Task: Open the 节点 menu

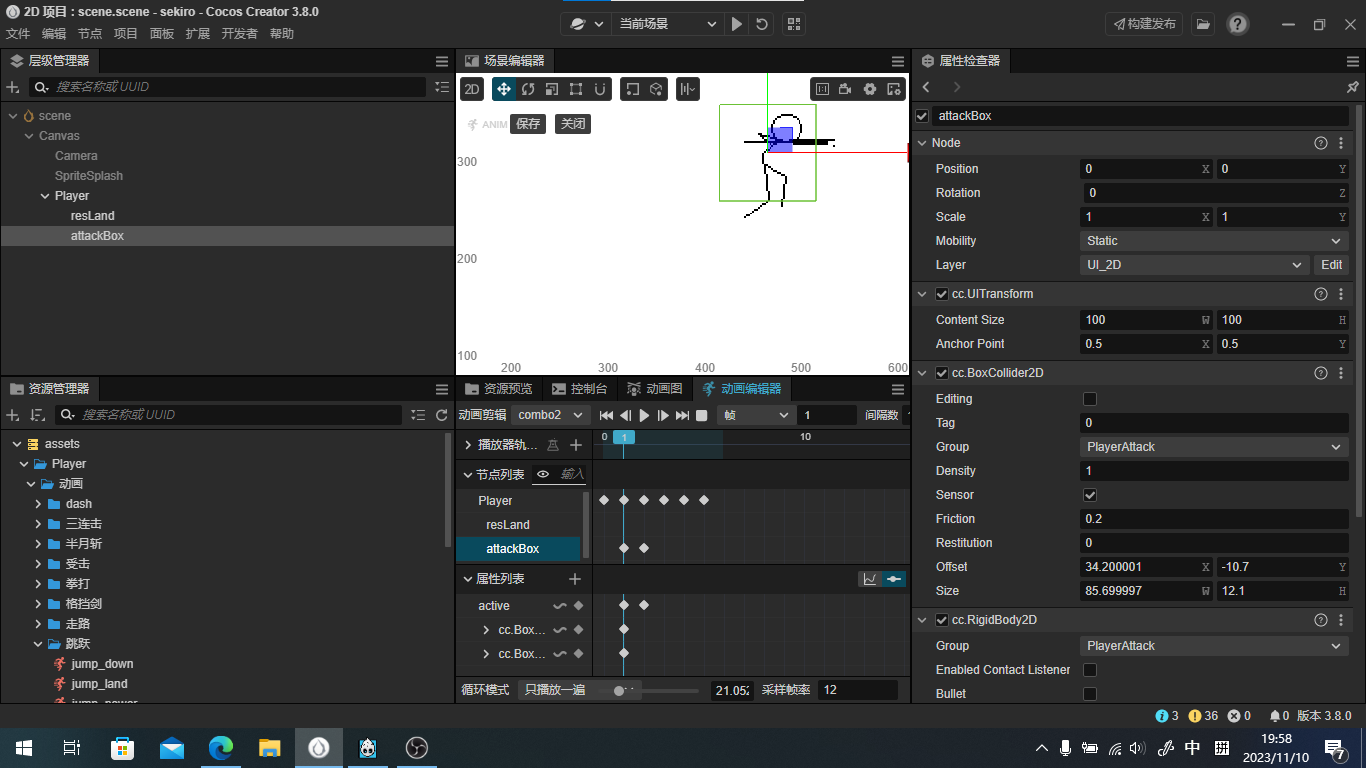Action: [90, 34]
